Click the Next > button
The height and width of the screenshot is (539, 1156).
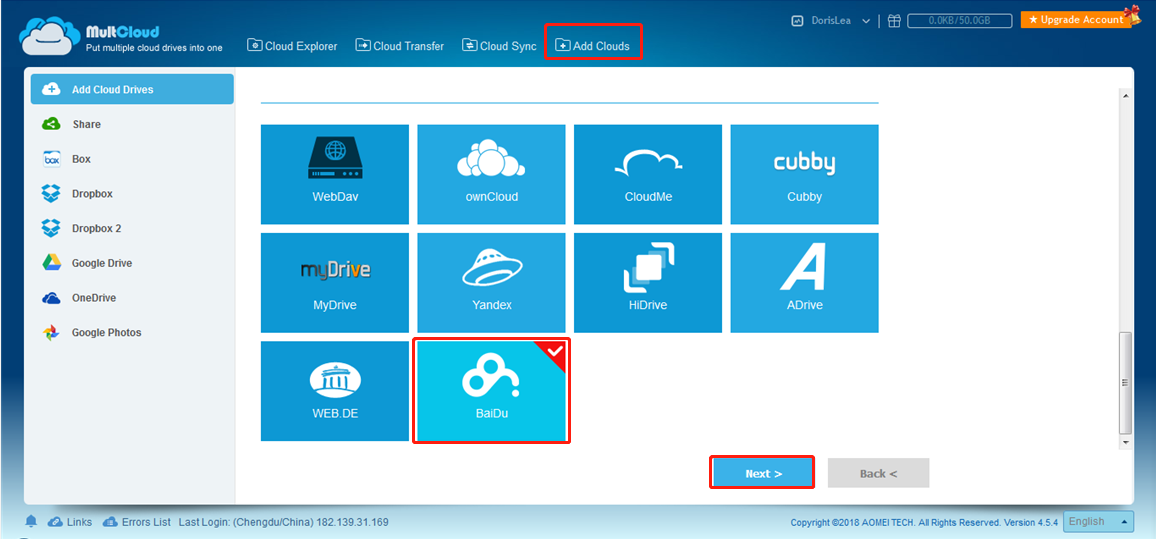pyautogui.click(x=762, y=473)
